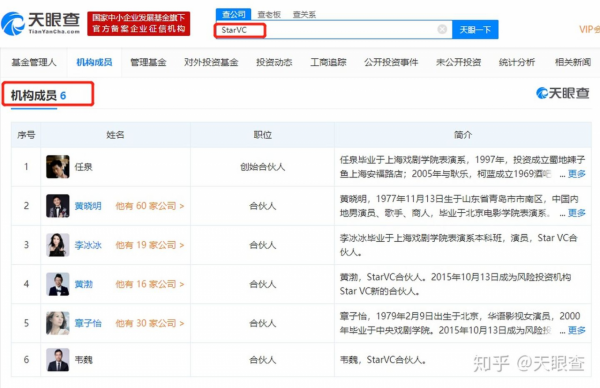This screenshot has height=388, width=600.
Task: Switch to the 查关系 search tab
Action: pos(305,15)
